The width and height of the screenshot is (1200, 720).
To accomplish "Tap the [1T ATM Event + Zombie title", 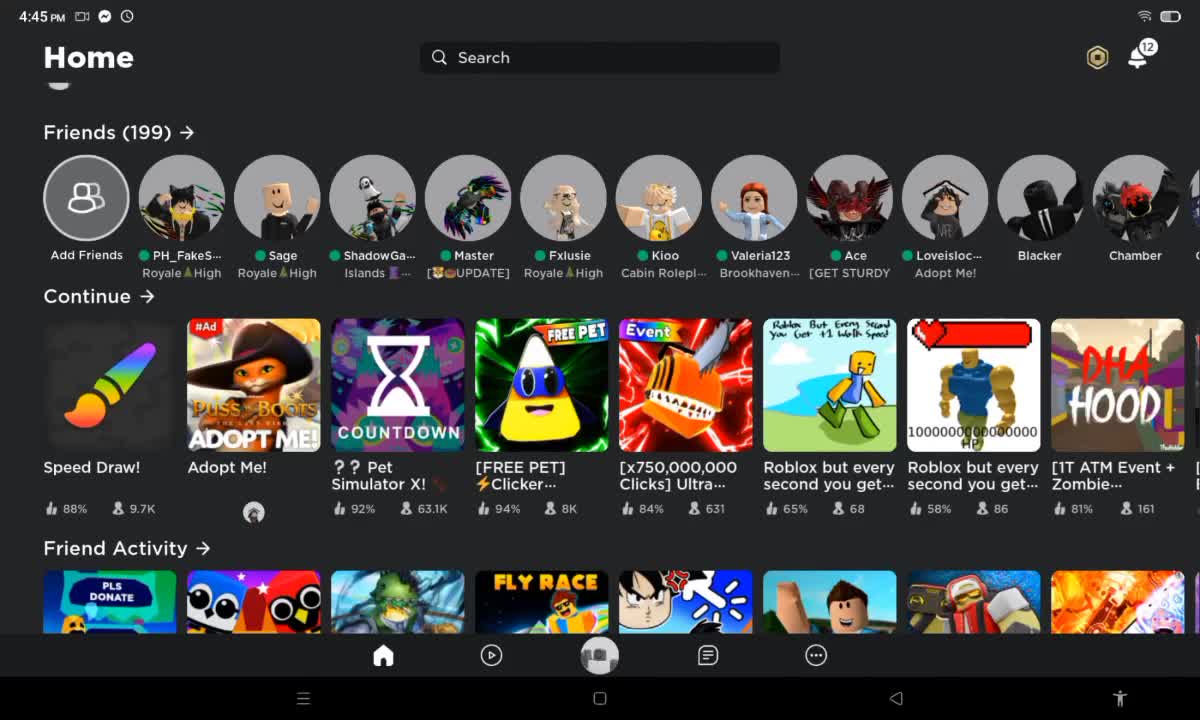I will [x=1114, y=476].
